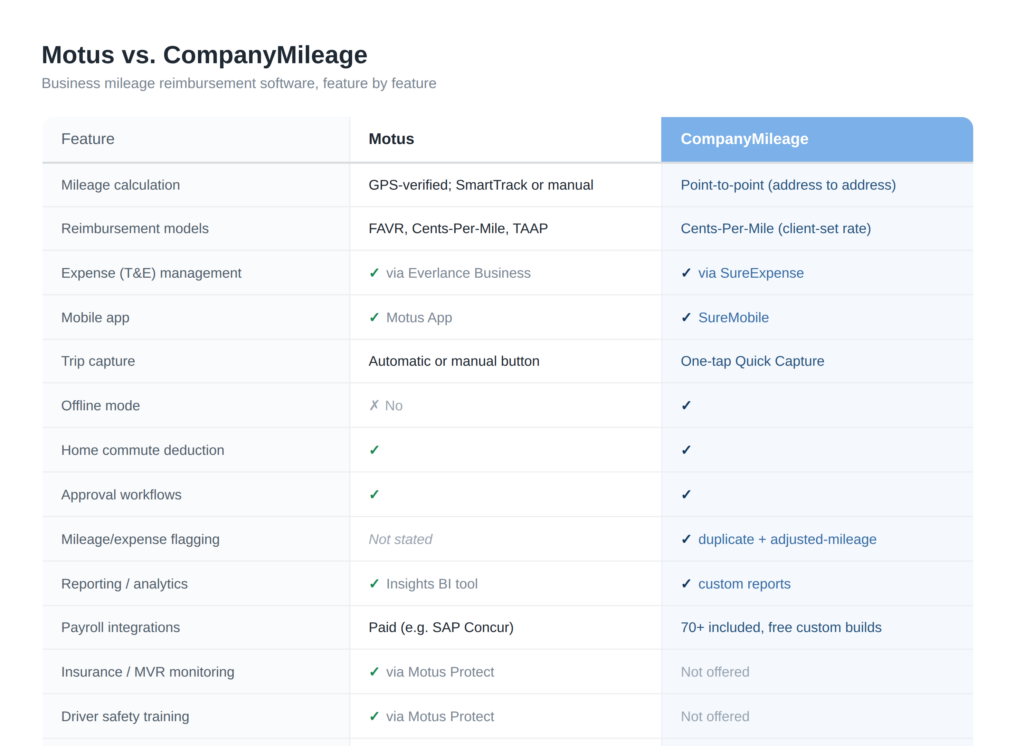This screenshot has height=746, width=1024.
Task: Select 'Mileage/expense flagging' row label
Action: coord(140,540)
